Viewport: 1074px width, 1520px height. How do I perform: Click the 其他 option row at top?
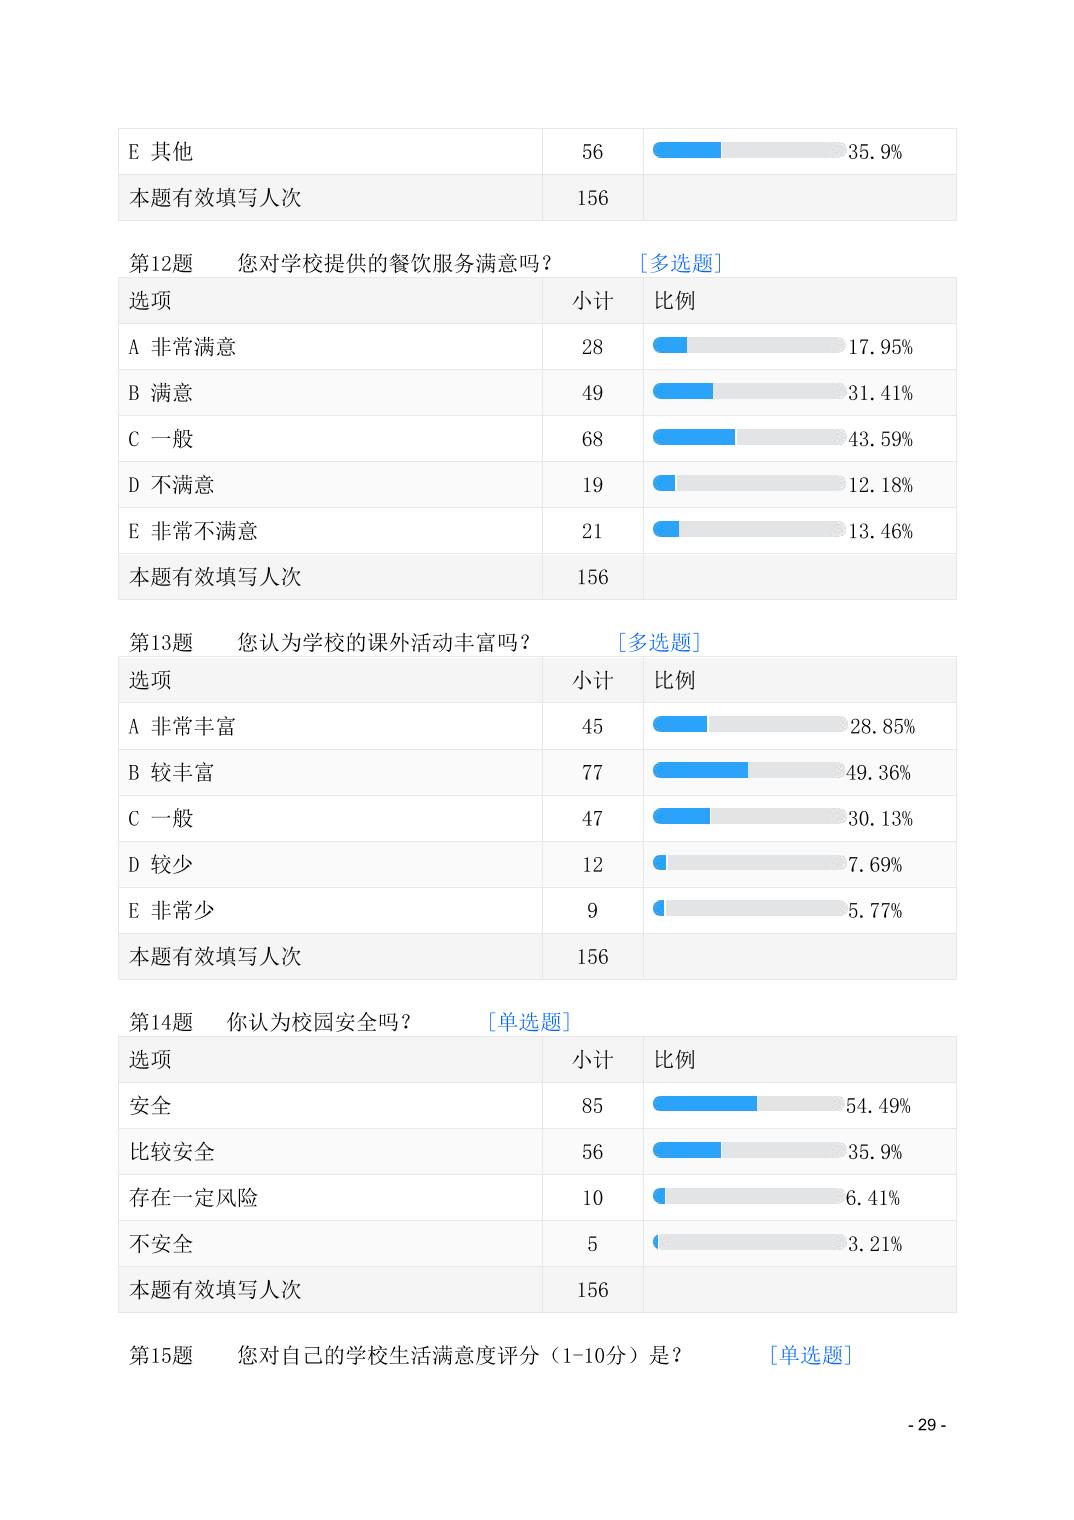tap(537, 152)
